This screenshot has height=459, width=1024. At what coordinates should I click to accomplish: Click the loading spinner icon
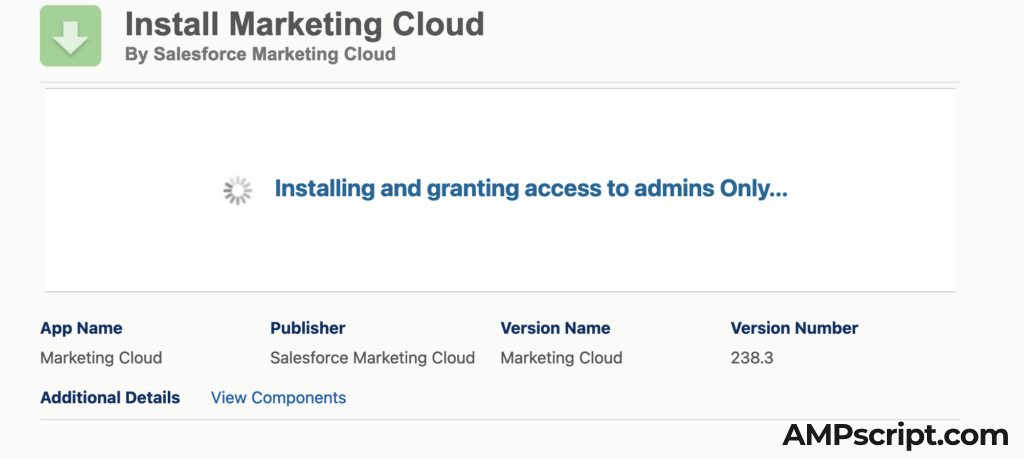[237, 190]
